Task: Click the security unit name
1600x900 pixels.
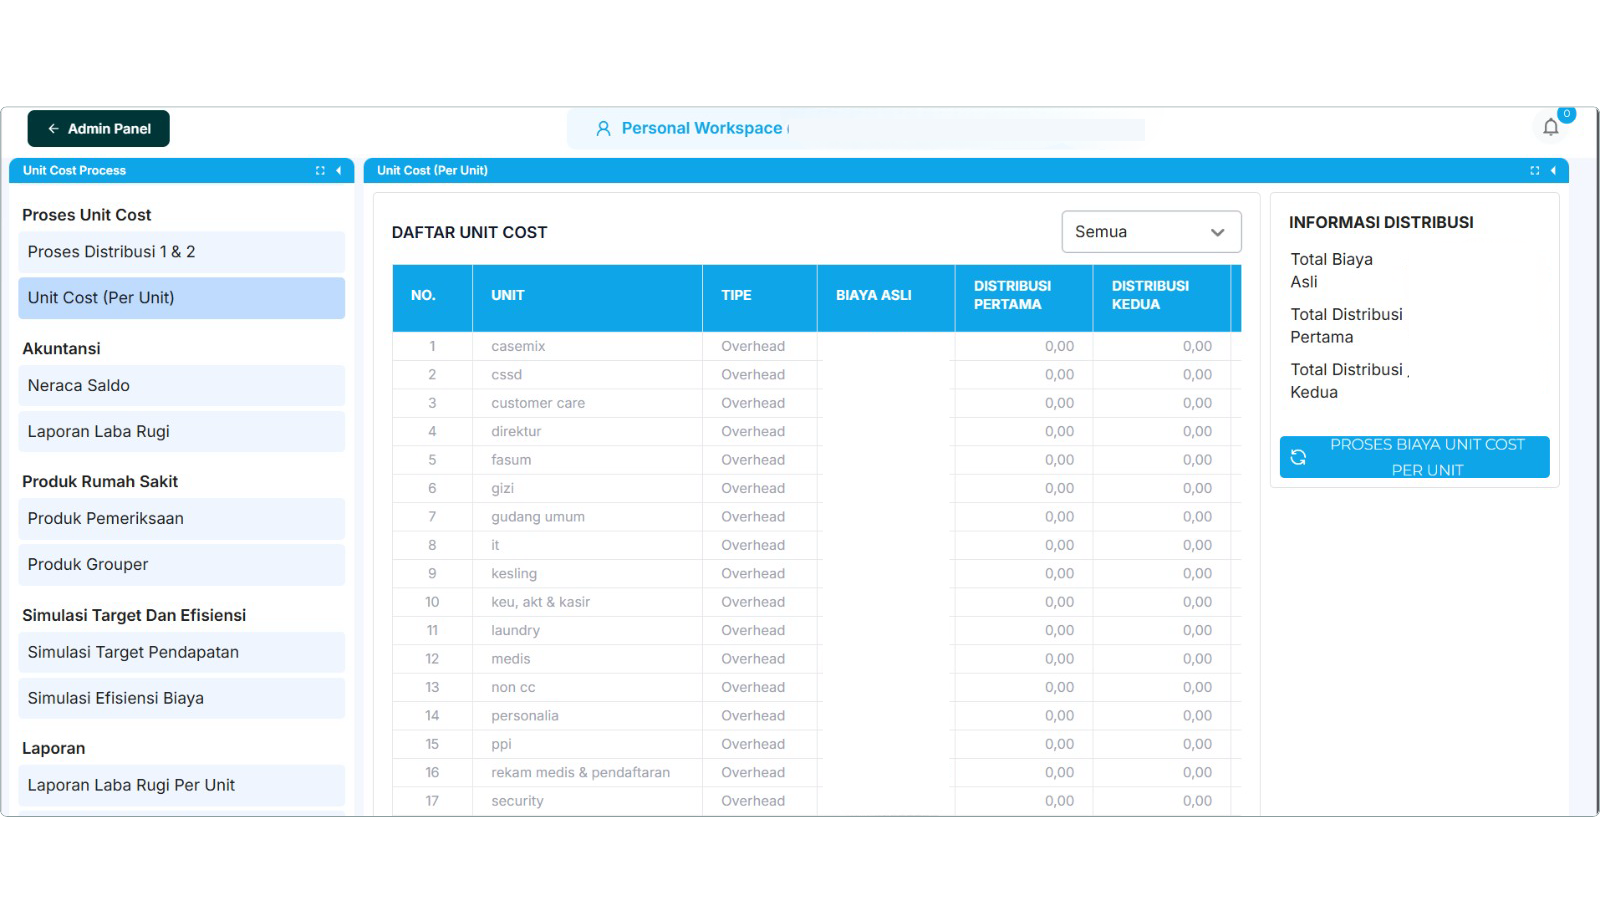Action: coord(517,801)
